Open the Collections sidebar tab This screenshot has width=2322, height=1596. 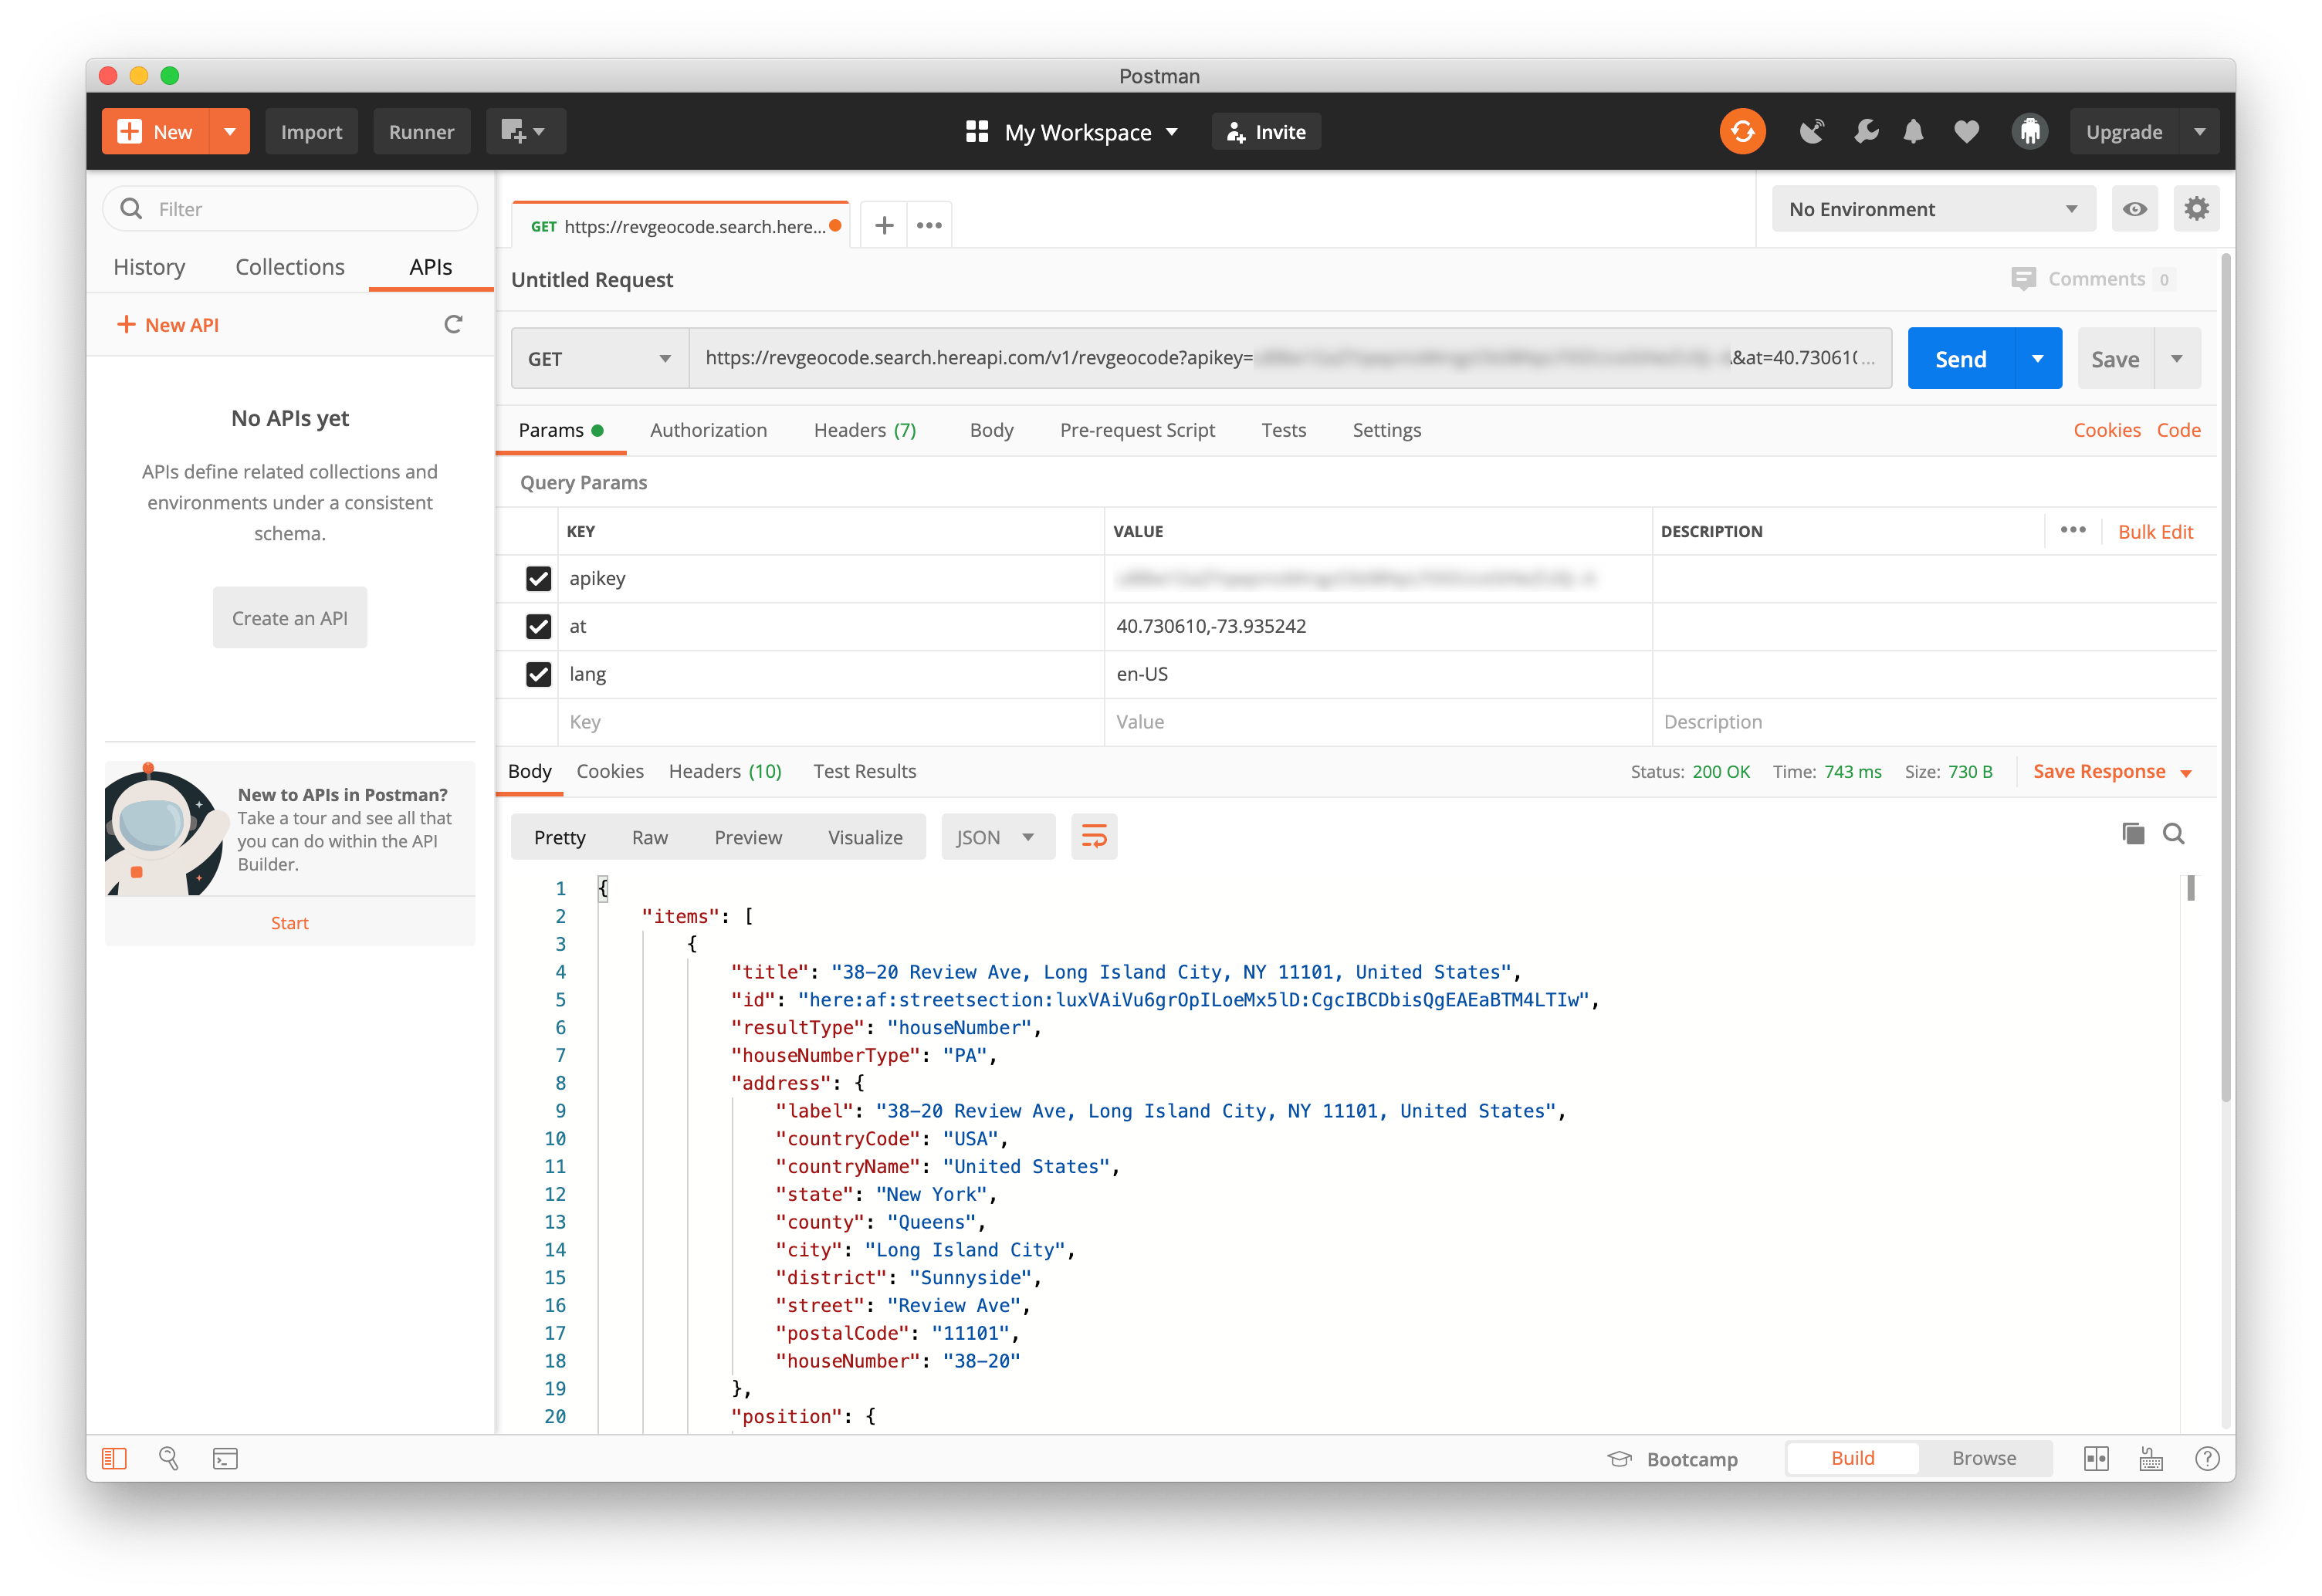290,267
